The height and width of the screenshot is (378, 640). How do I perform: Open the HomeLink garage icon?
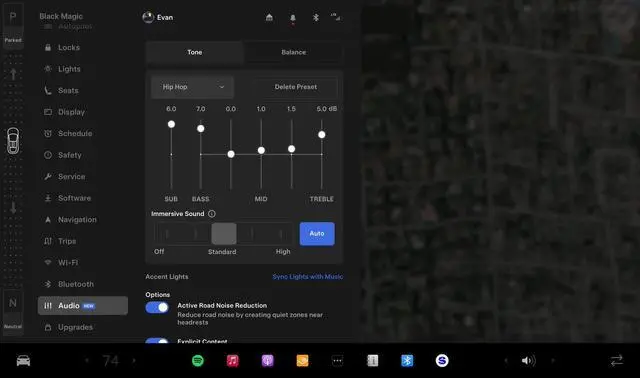coord(269,17)
